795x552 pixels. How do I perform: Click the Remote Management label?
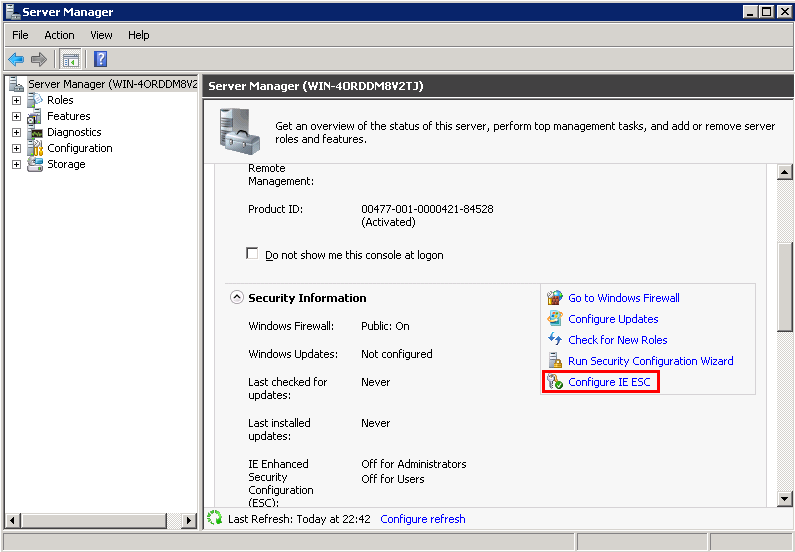(281, 175)
